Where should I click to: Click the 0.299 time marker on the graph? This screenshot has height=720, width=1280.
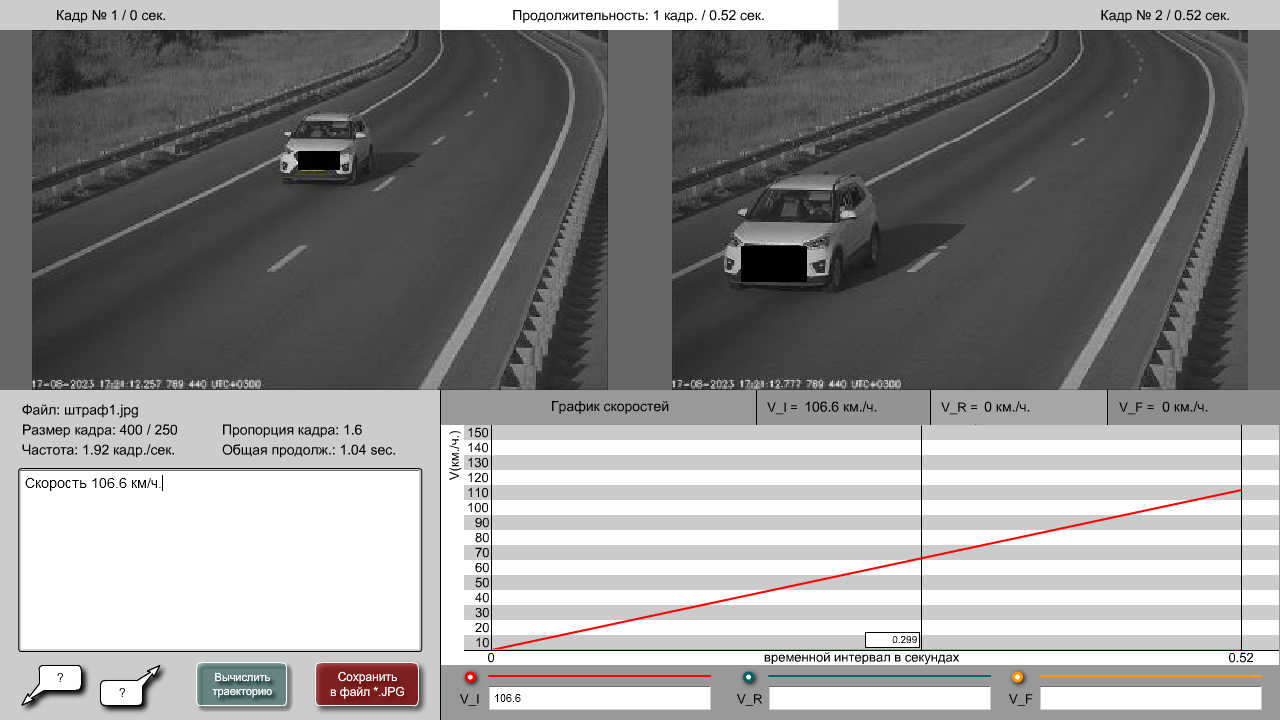click(x=892, y=640)
